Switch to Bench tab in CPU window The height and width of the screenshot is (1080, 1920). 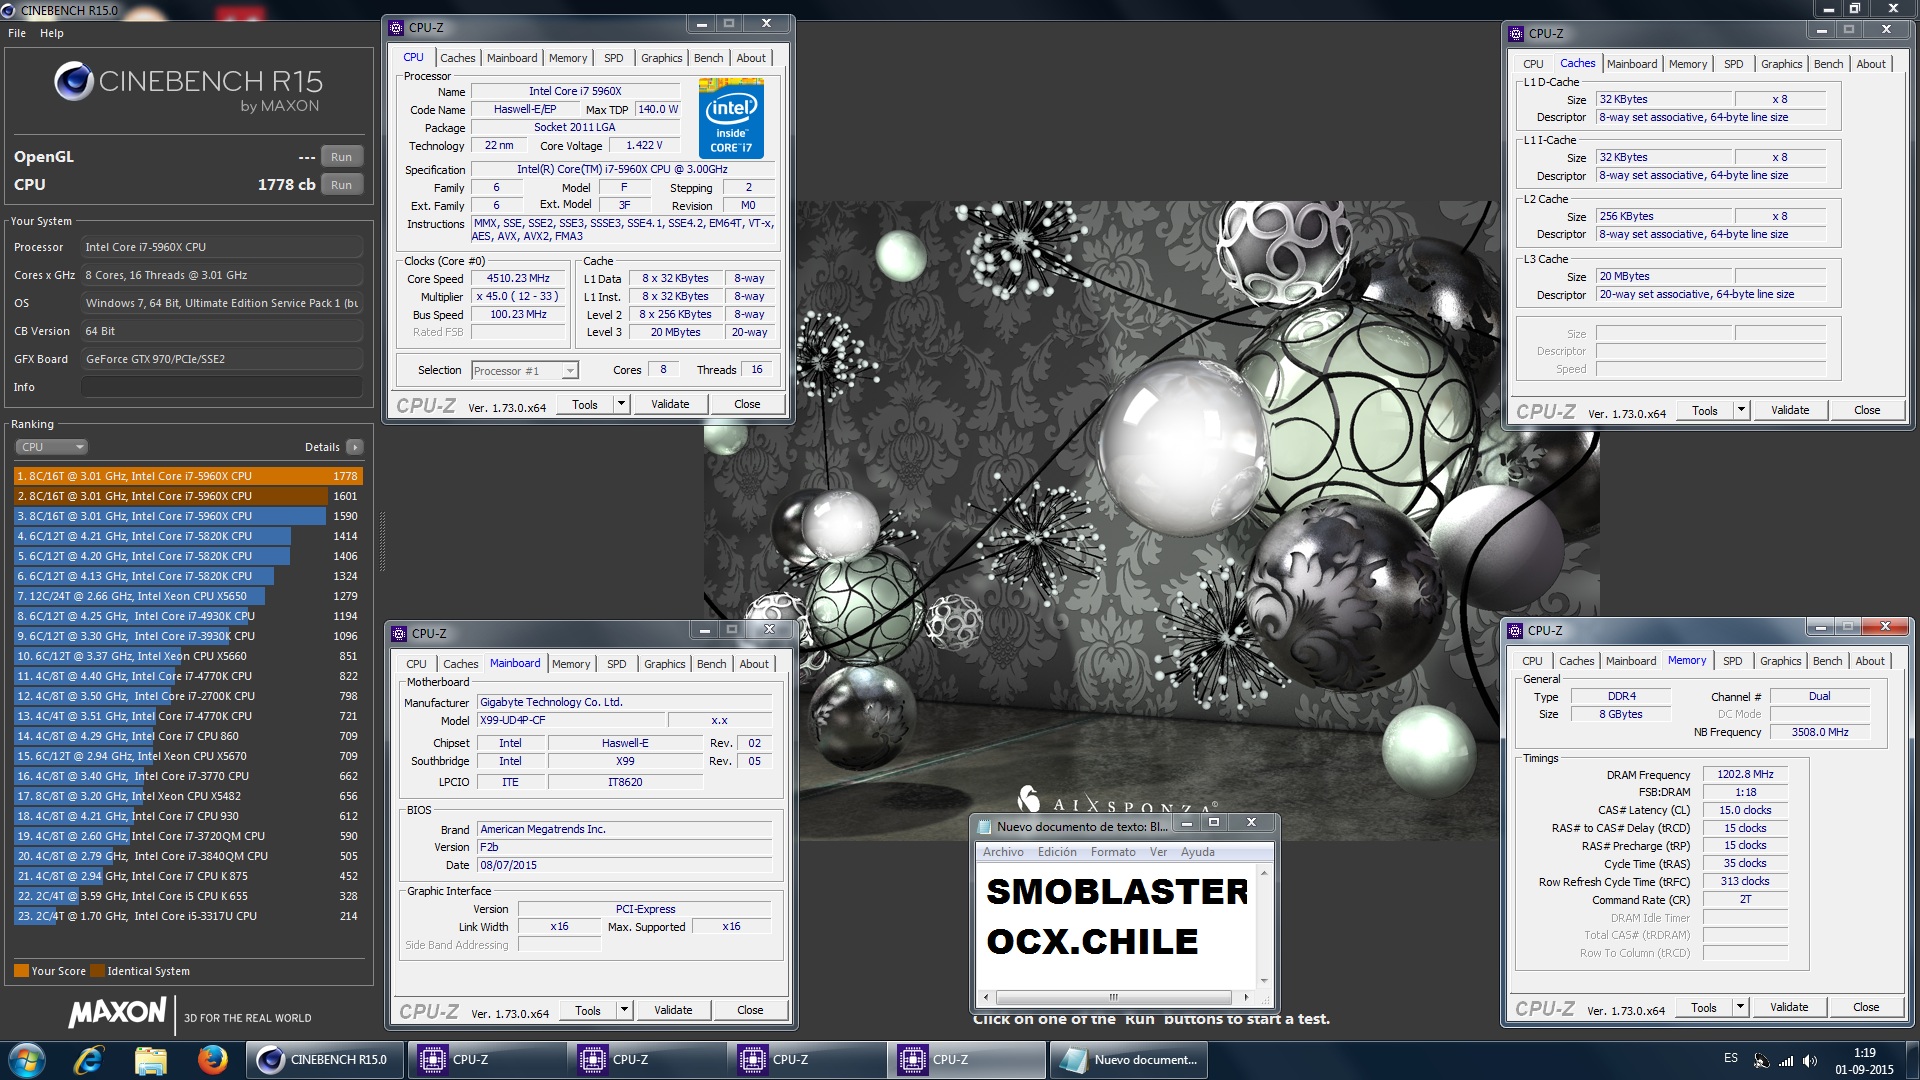[708, 58]
